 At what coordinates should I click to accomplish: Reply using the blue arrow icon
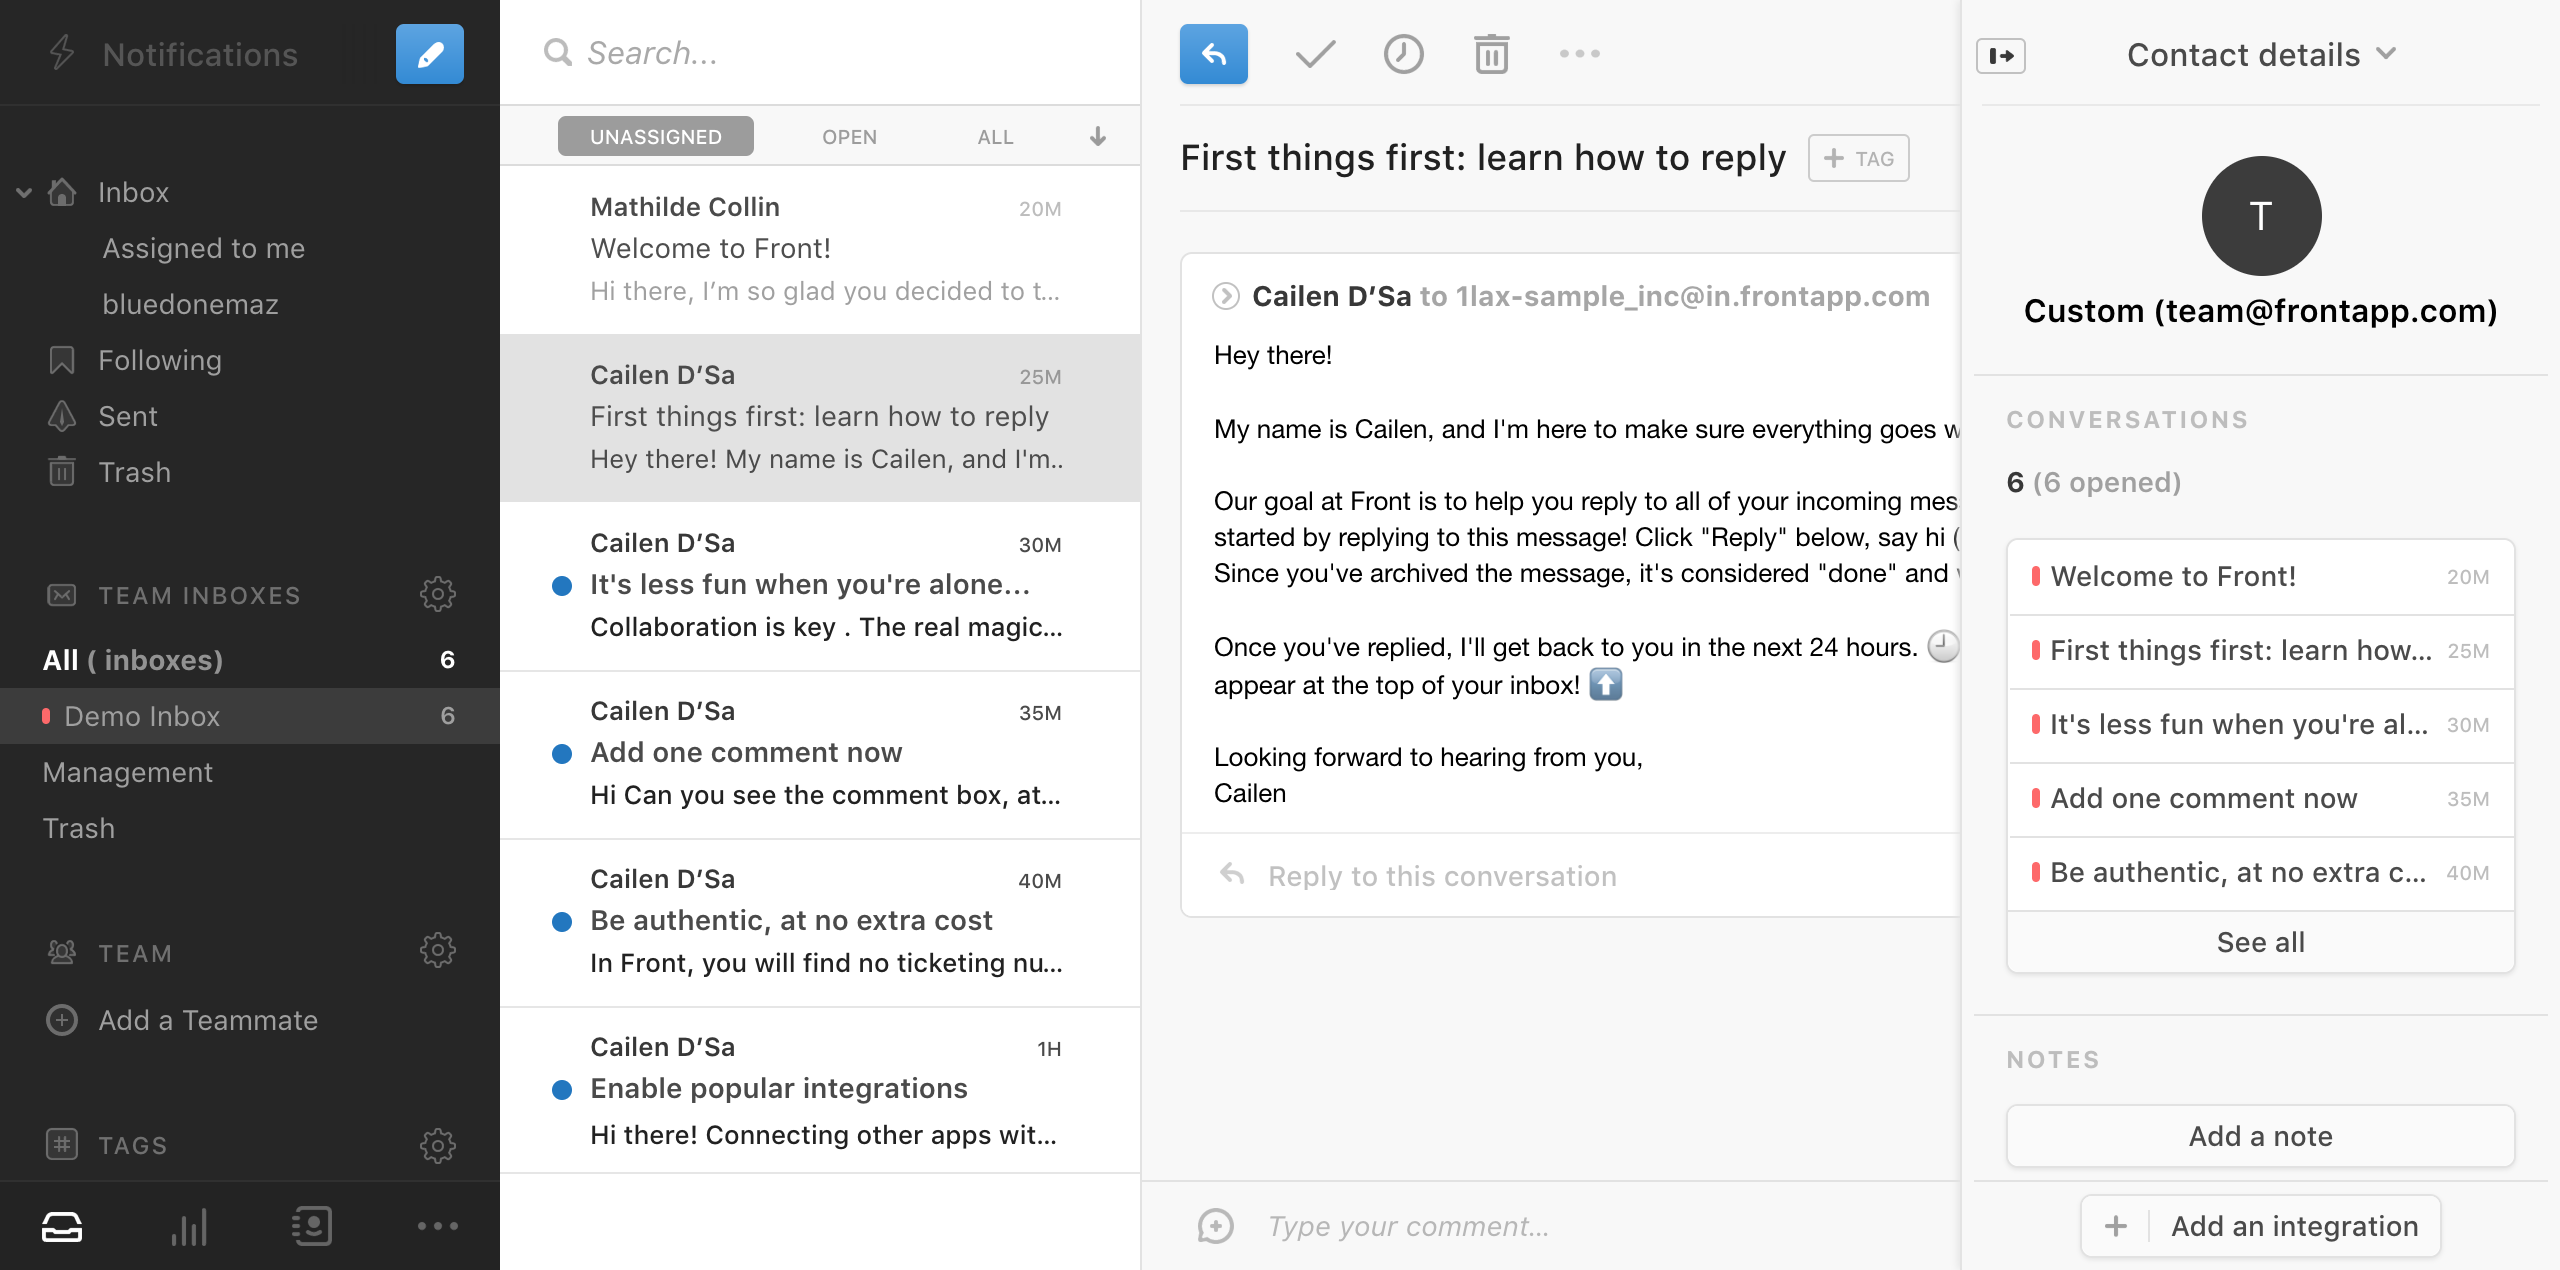1213,54
